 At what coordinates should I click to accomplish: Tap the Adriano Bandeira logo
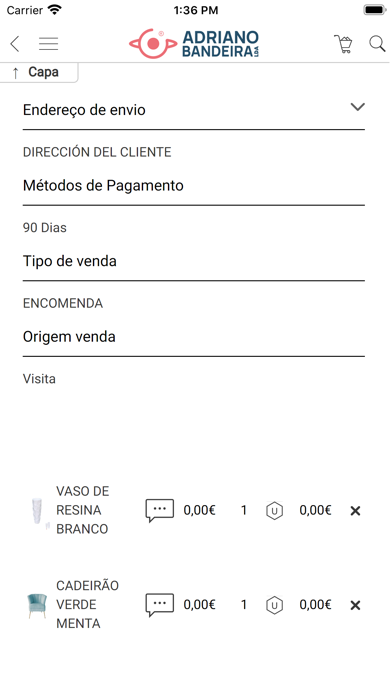point(194,44)
